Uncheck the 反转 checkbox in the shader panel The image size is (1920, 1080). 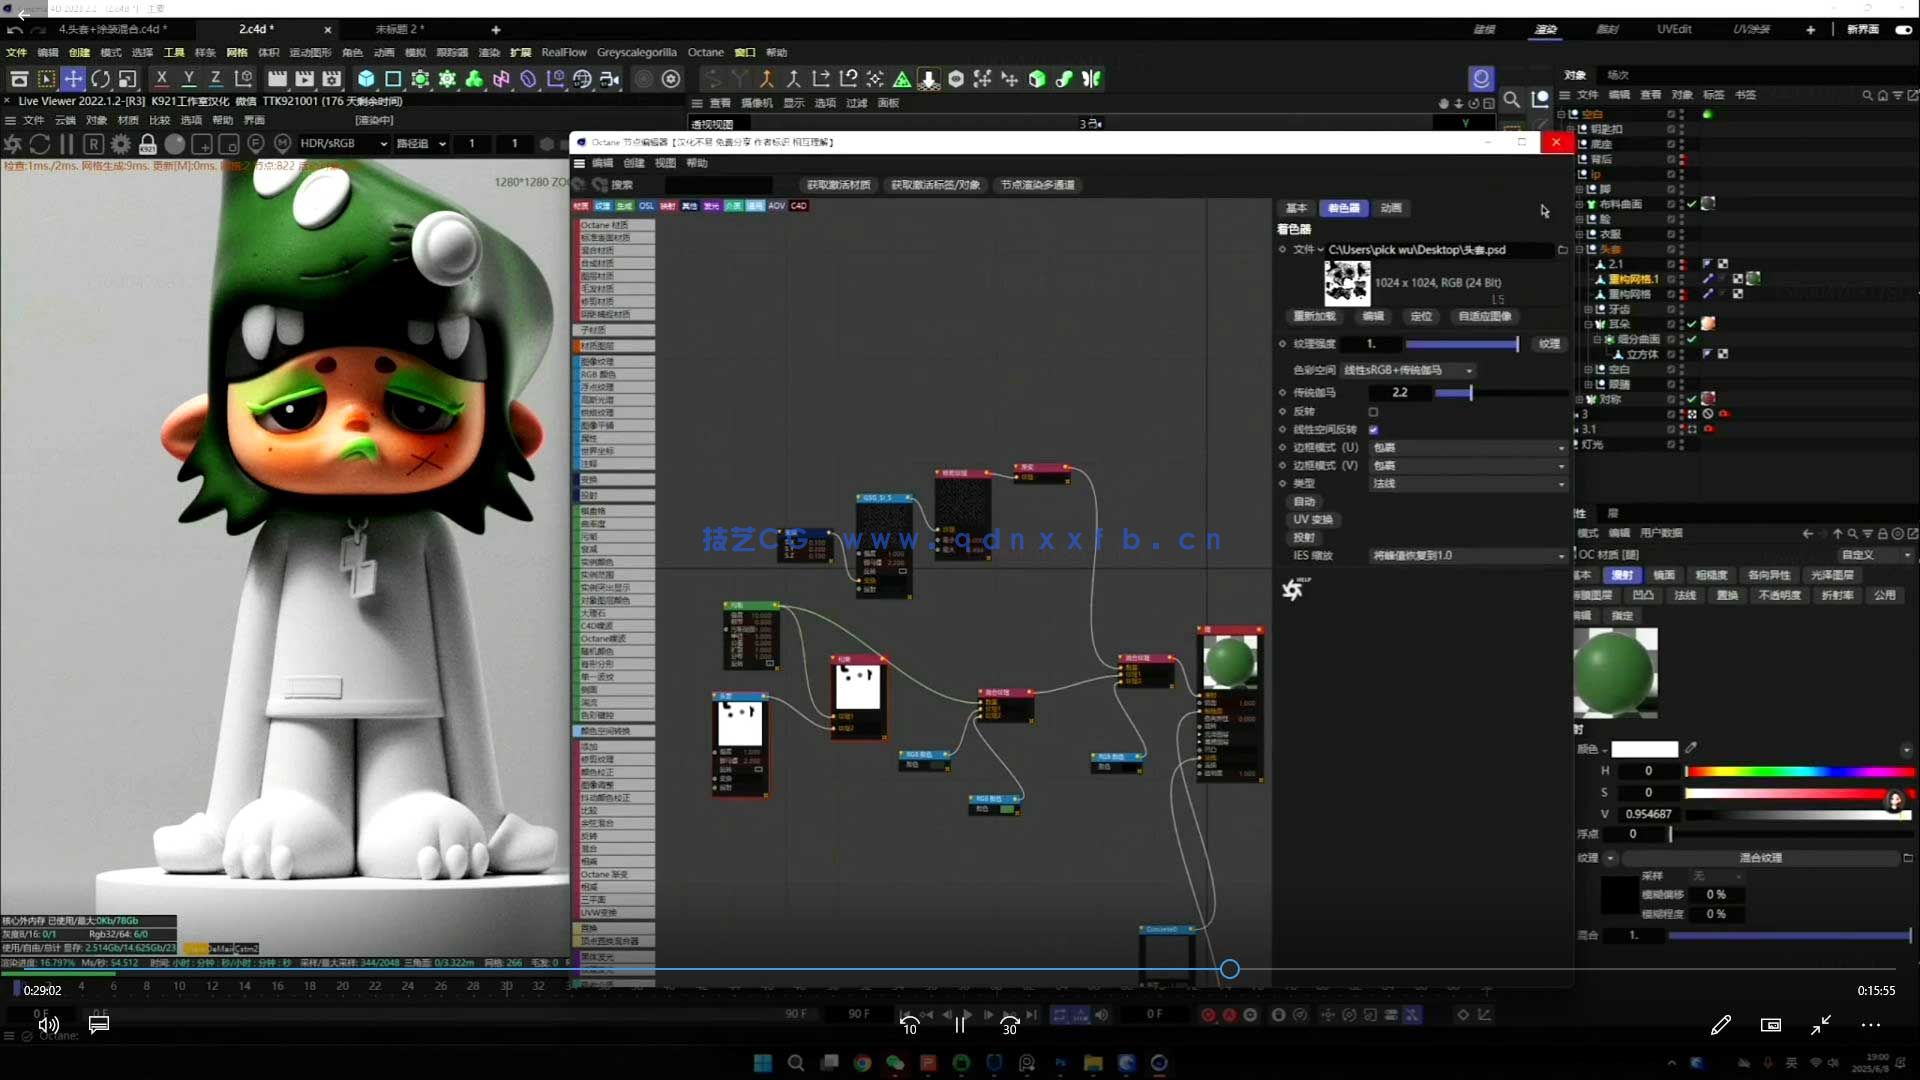1374,411
